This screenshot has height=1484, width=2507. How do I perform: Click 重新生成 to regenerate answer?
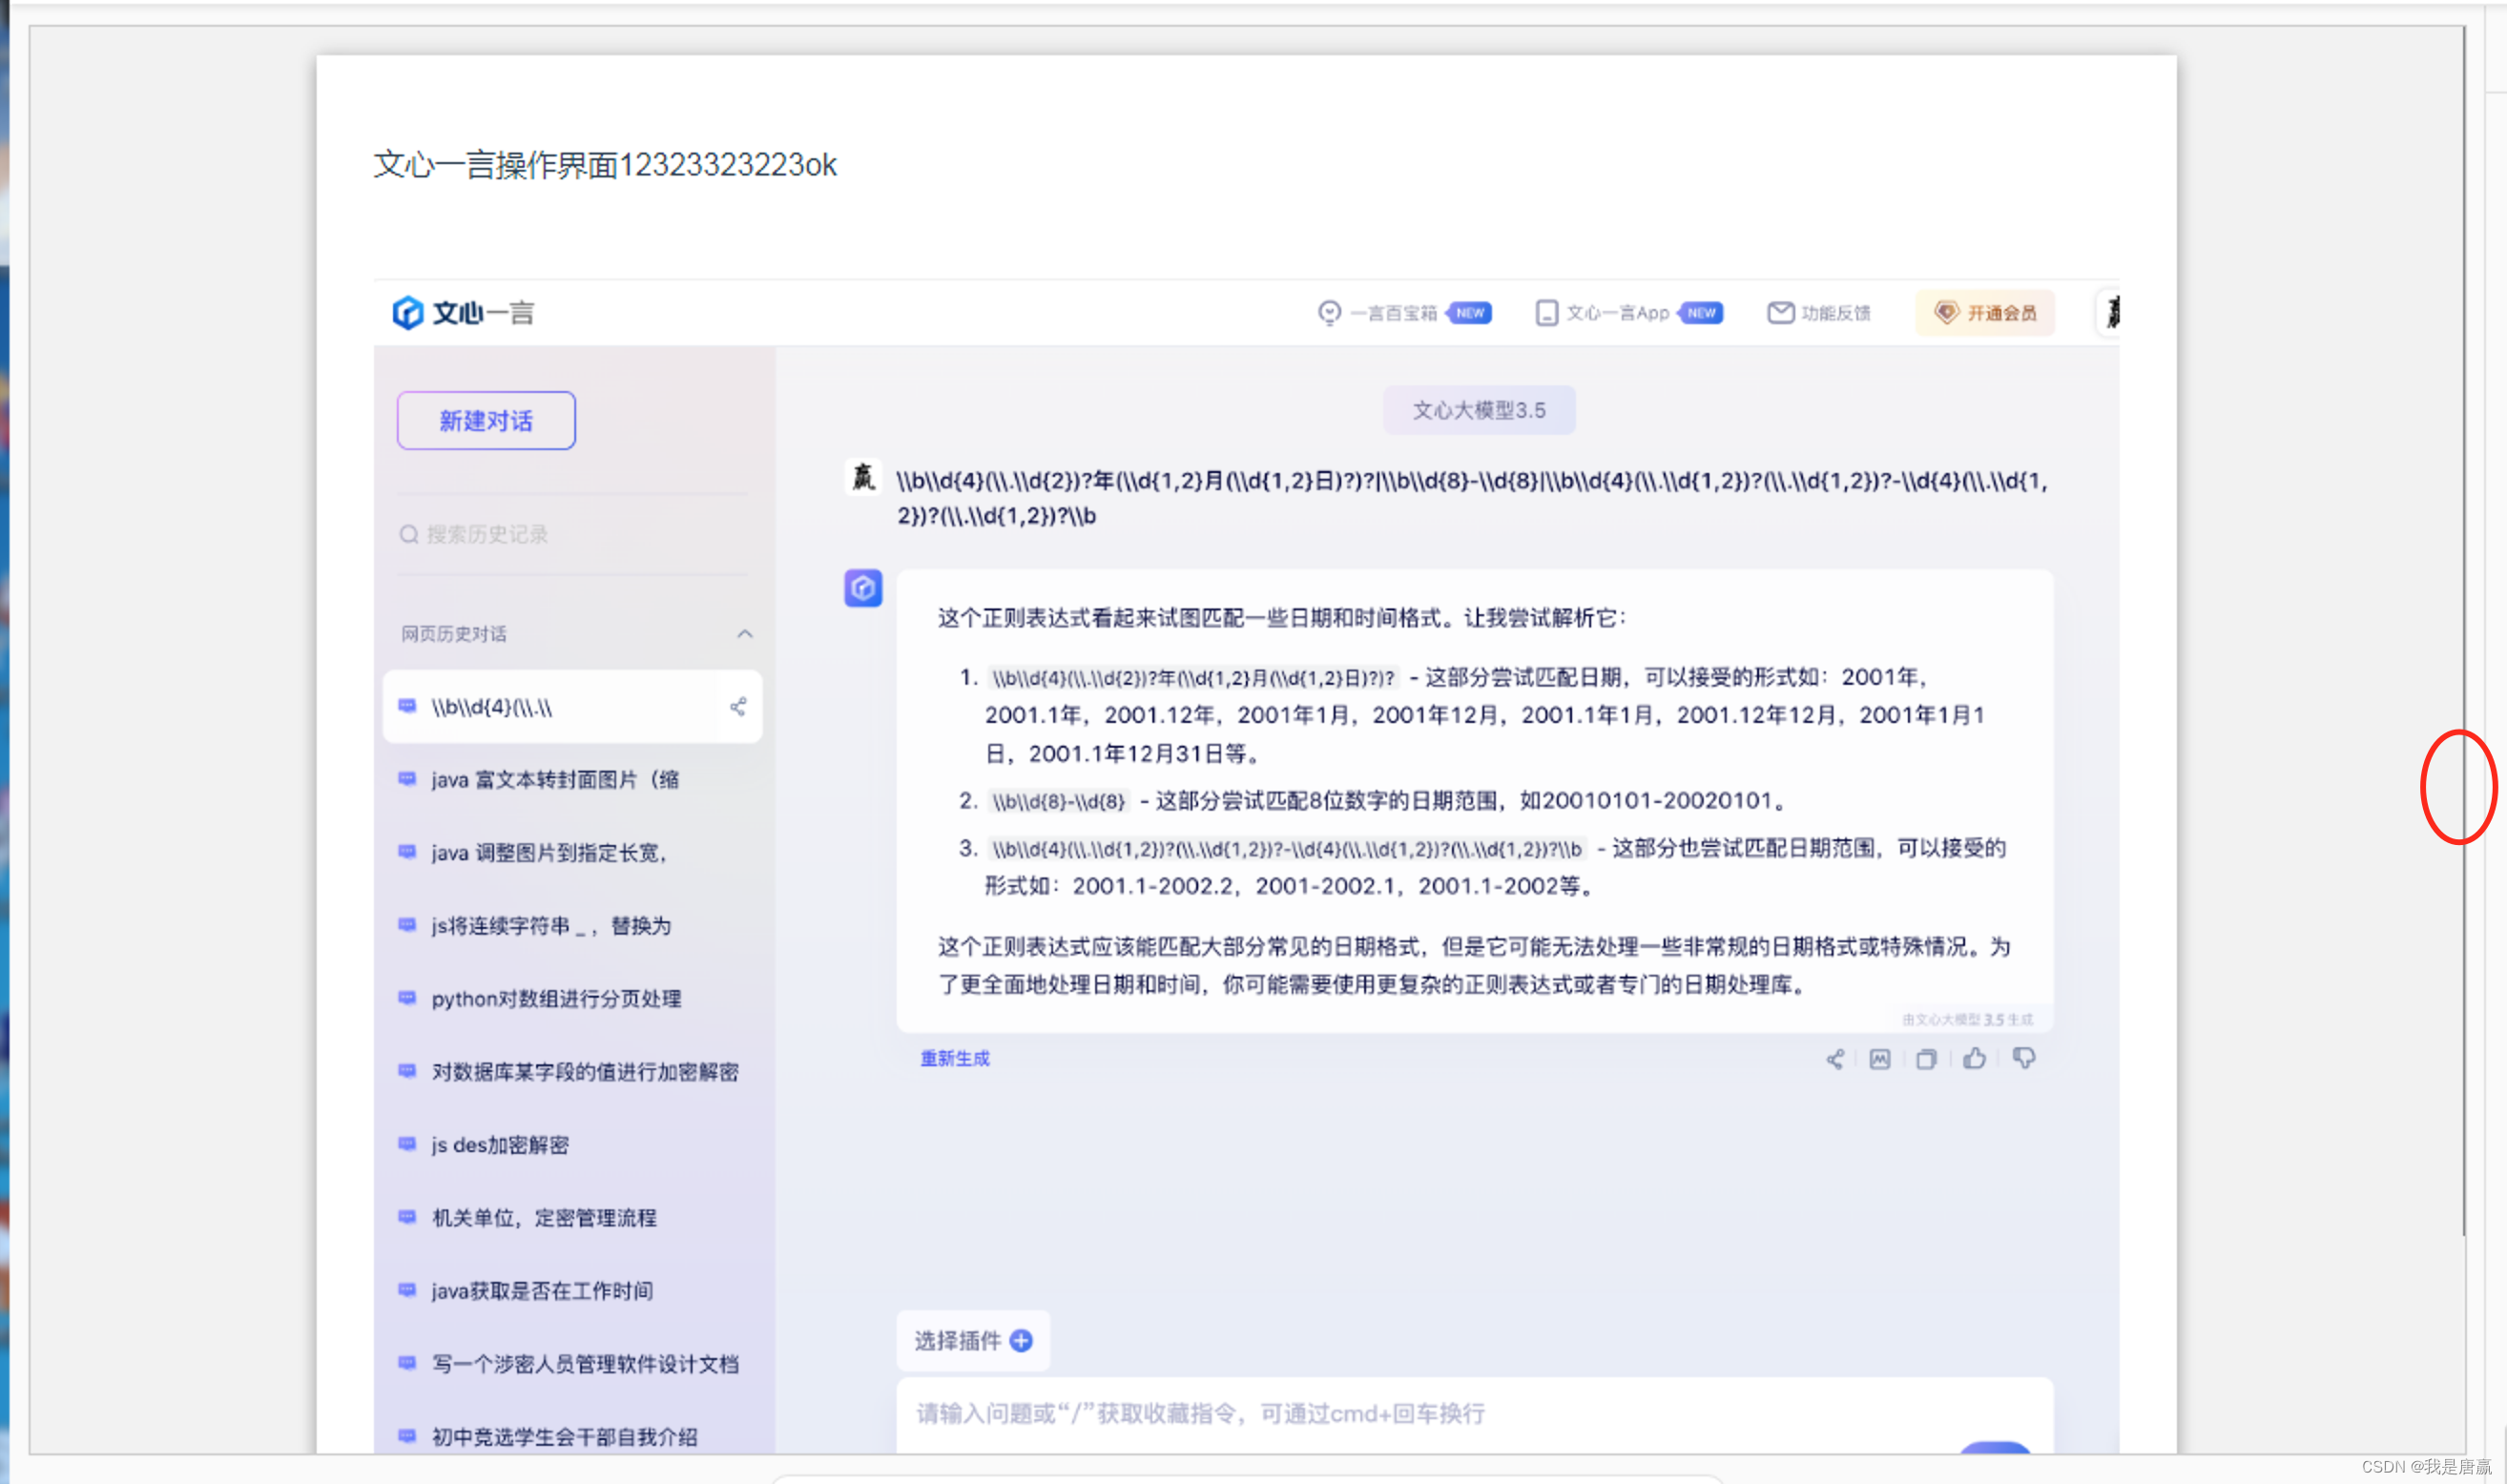tap(955, 1059)
